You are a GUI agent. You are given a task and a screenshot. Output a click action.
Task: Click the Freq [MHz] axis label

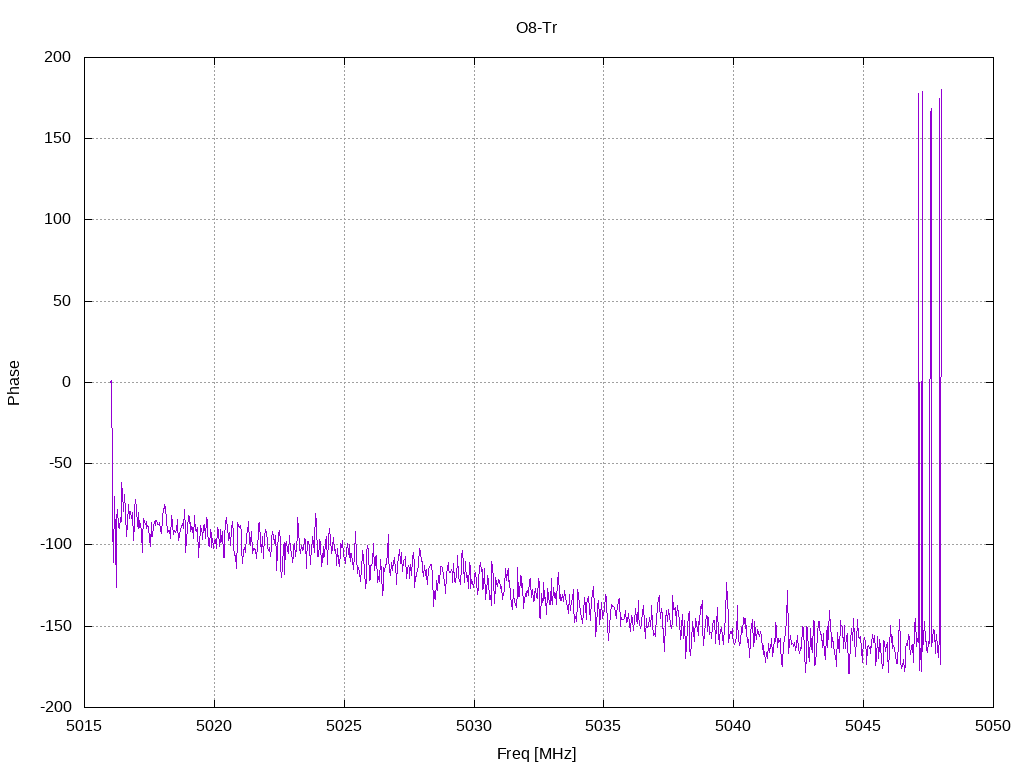pos(536,754)
